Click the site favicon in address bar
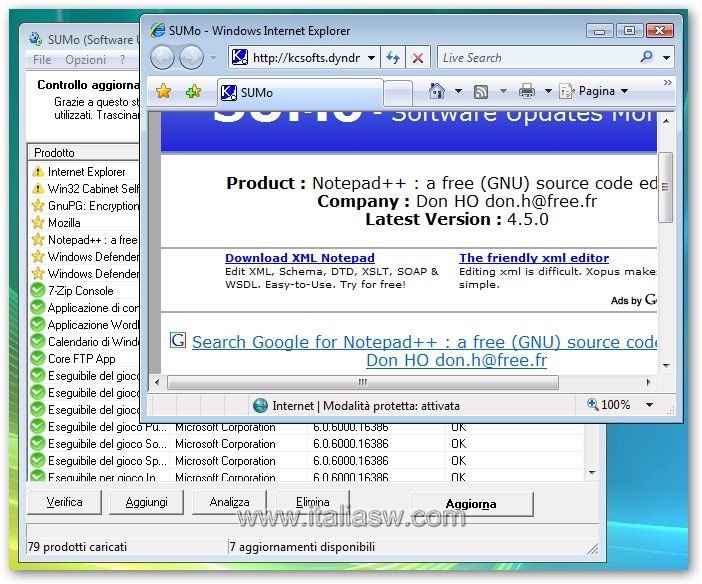 tap(240, 57)
